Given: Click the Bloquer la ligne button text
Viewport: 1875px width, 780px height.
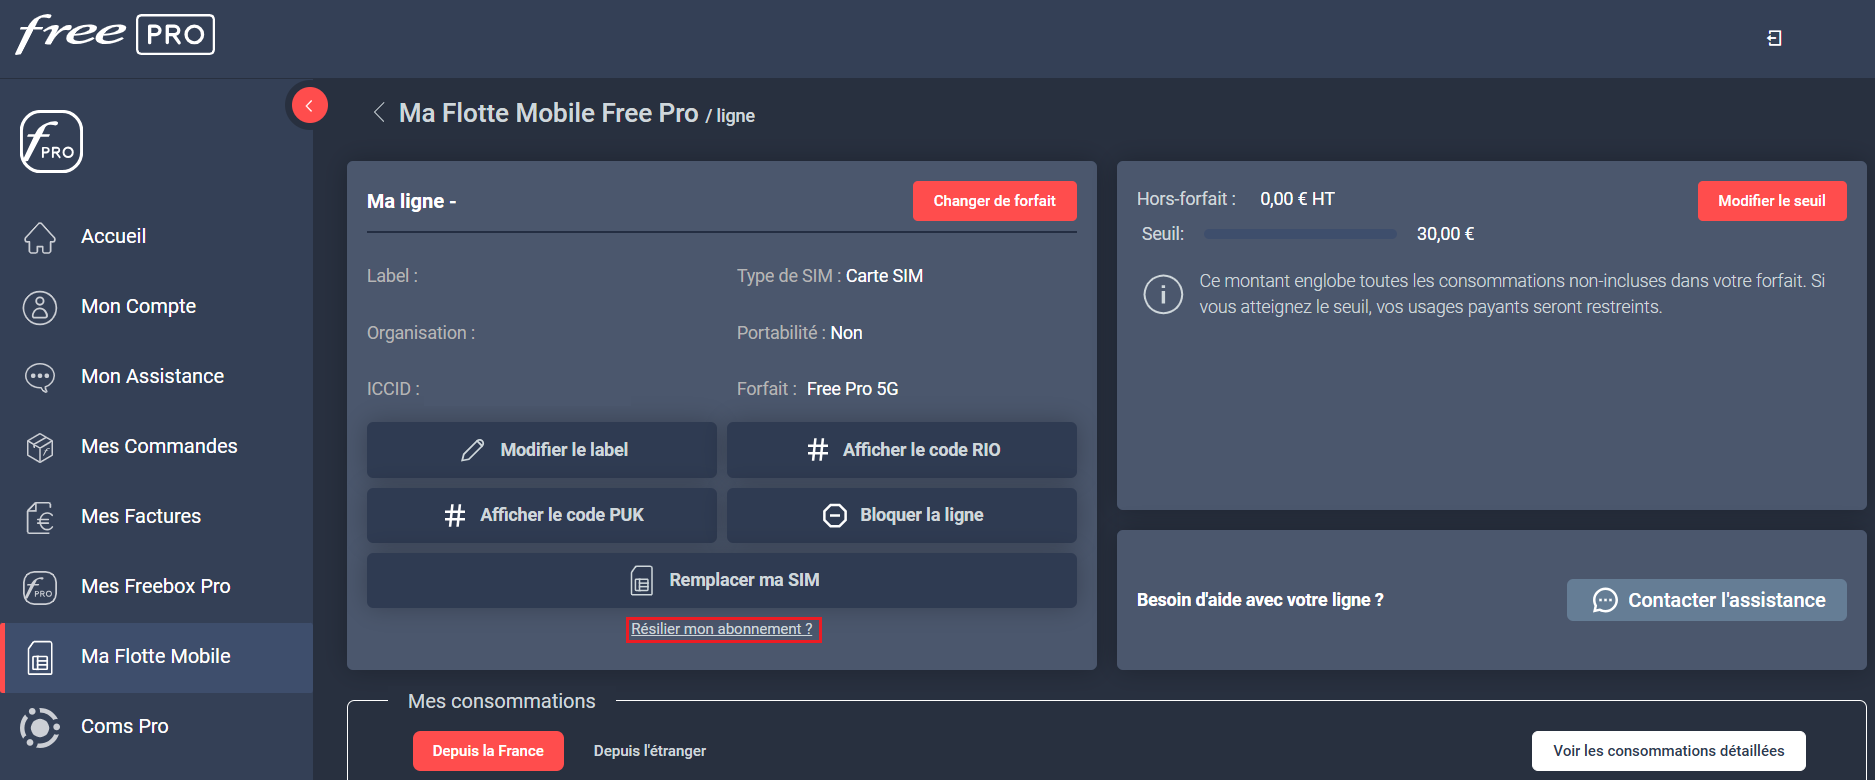Looking at the screenshot, I should [922, 515].
